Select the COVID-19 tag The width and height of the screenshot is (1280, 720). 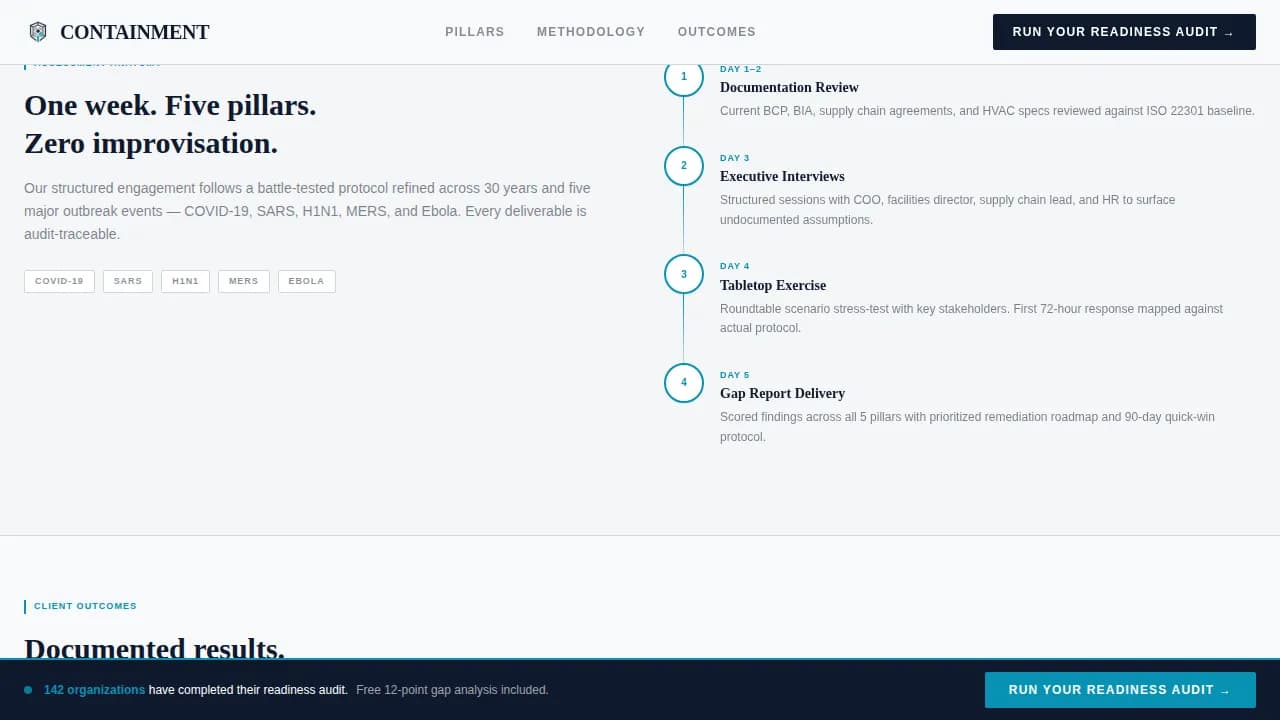pos(59,281)
